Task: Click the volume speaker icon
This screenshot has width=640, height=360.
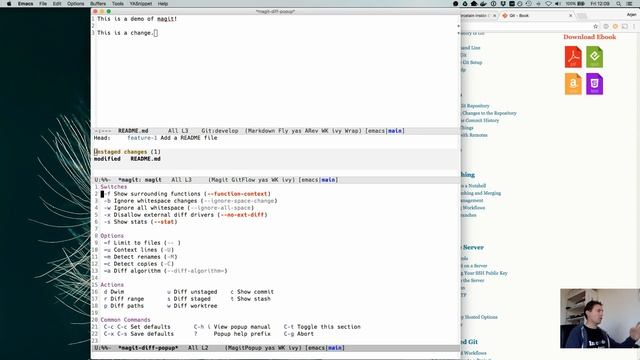Action: (x=558, y=4)
